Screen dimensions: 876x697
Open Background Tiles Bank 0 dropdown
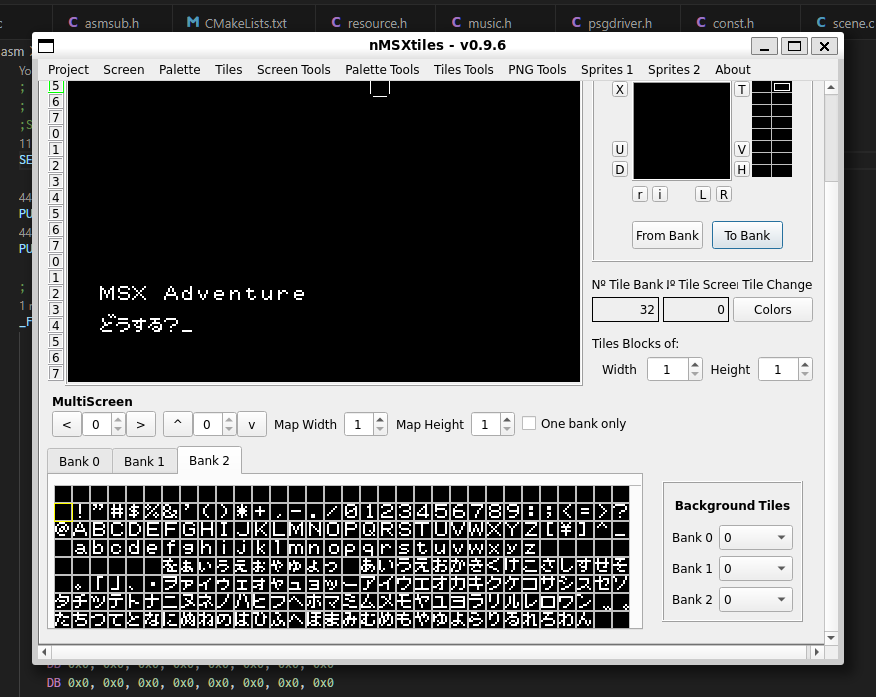click(755, 537)
